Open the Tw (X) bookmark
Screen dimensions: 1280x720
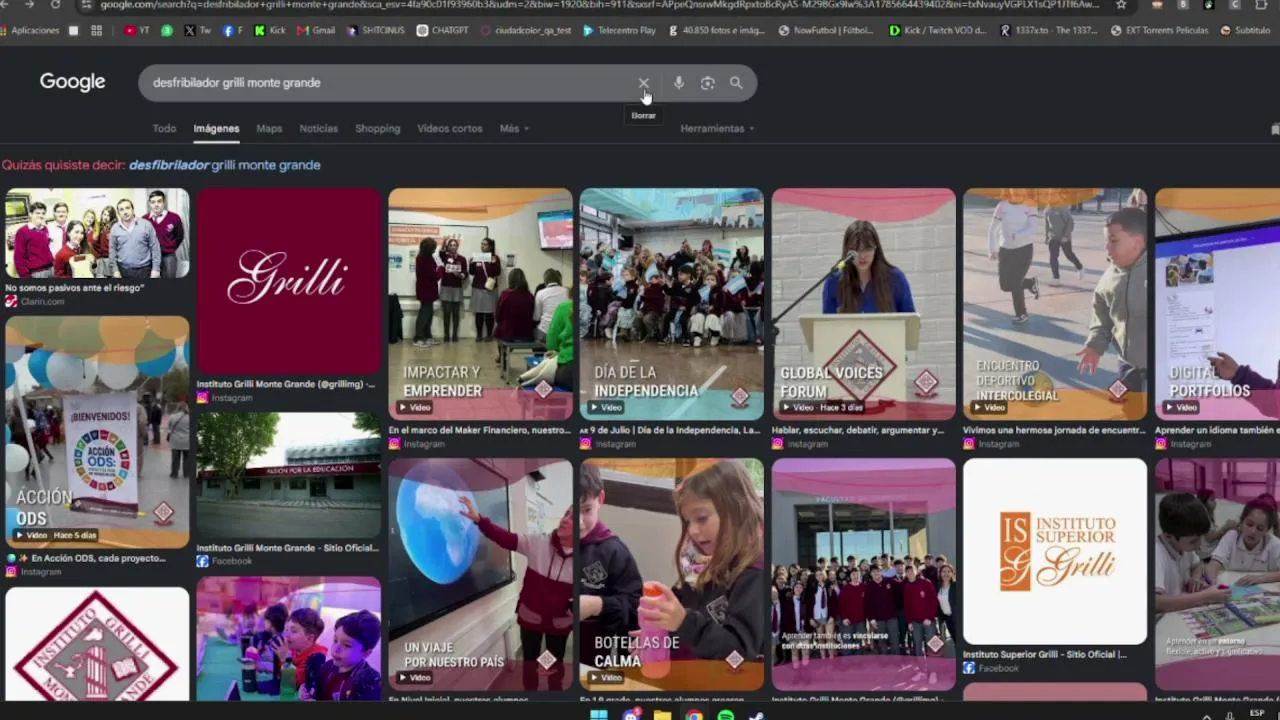(197, 31)
